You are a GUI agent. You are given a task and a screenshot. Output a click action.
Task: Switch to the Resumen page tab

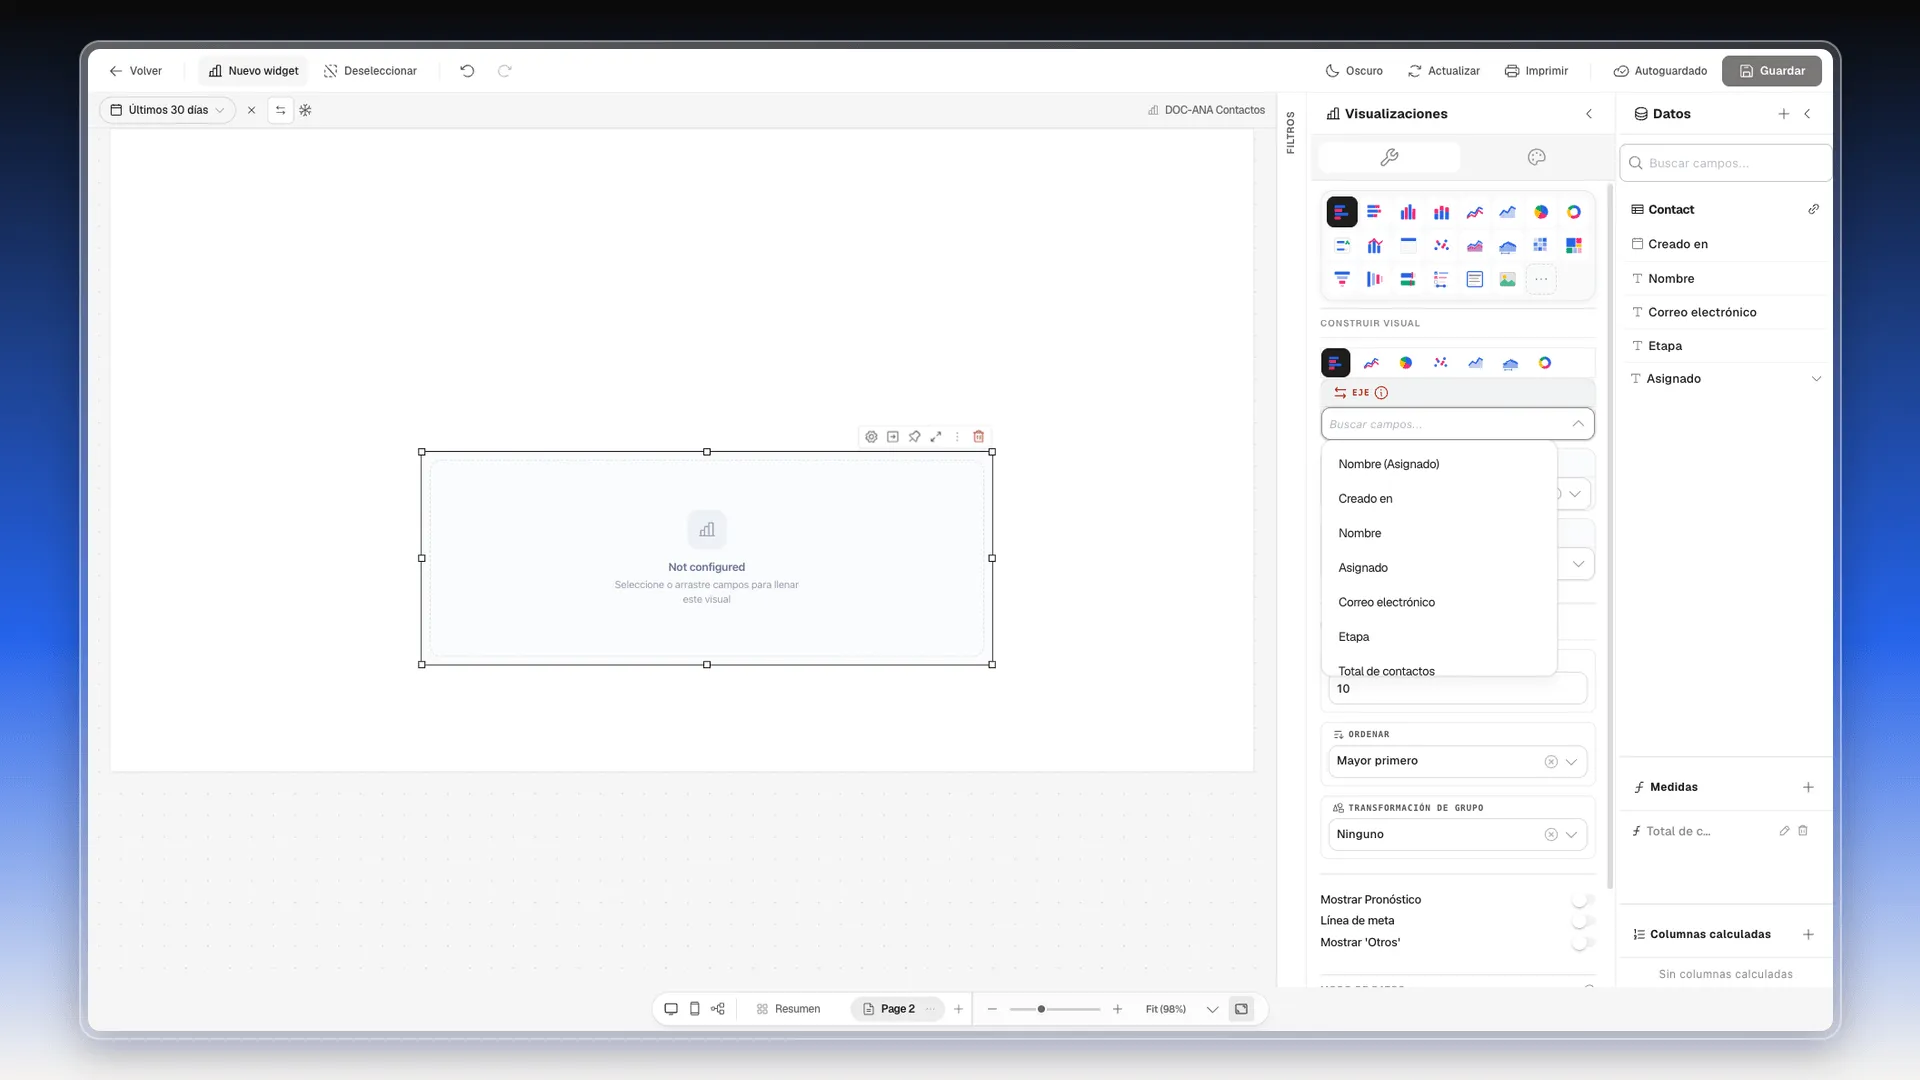point(788,1009)
